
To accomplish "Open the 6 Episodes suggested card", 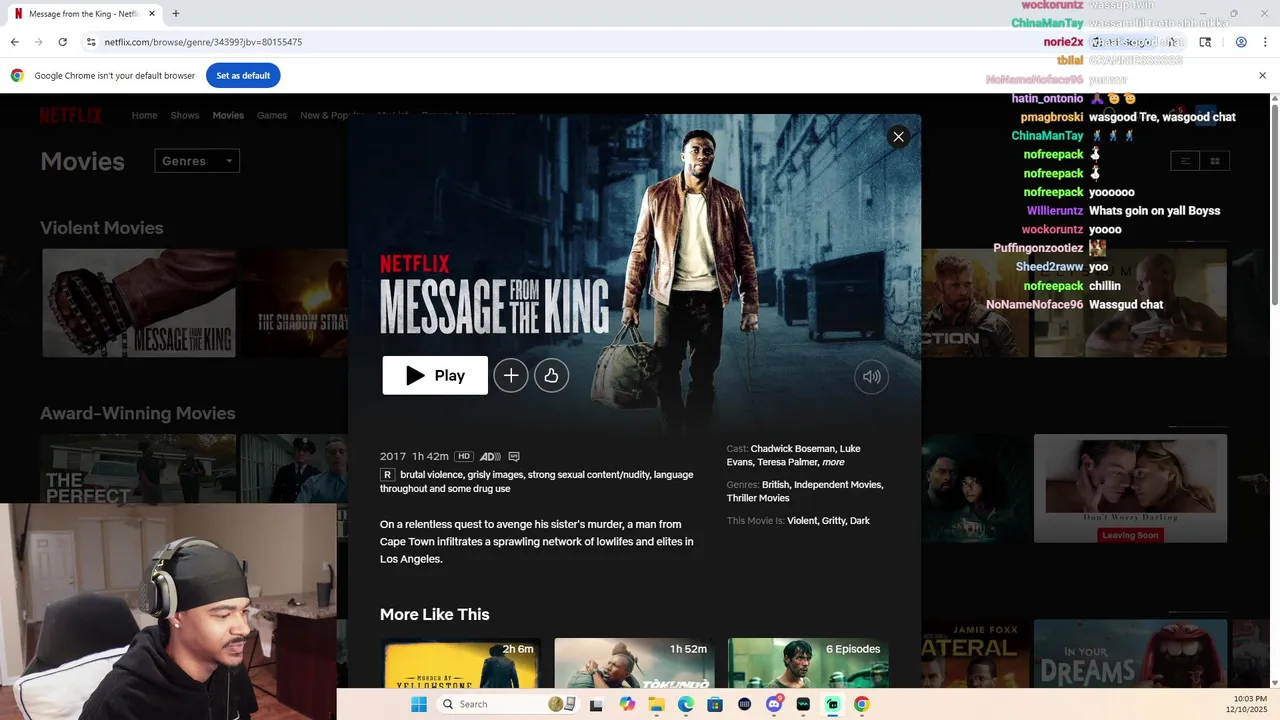I will click(x=808, y=663).
